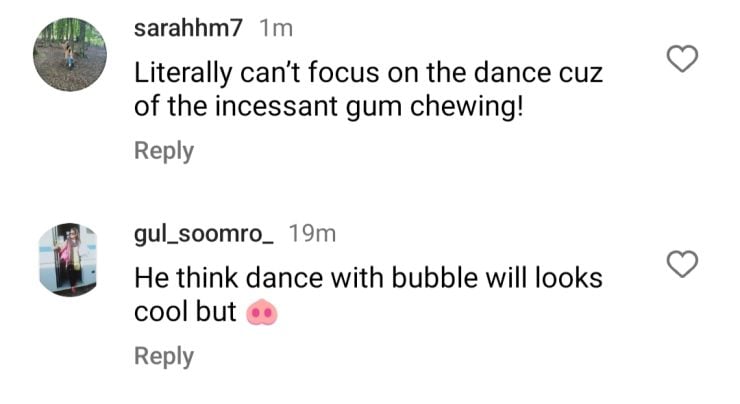Like sarahhm7's comment with the heart
Screen dimensions: 740x404
point(681,60)
